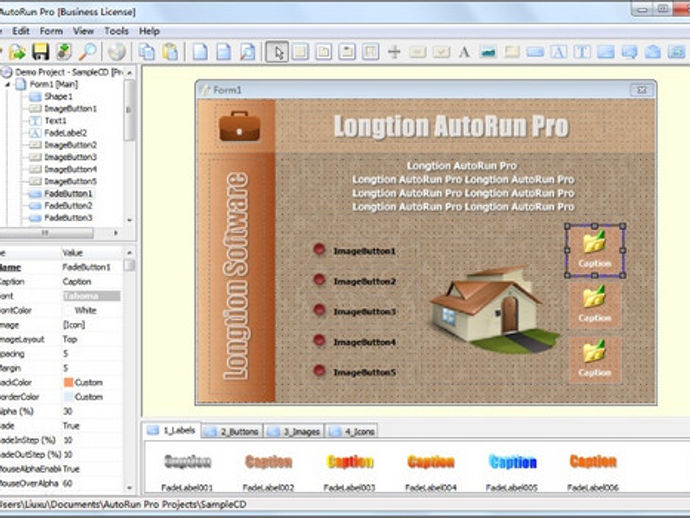The image size is (690, 518).
Task: Open the View menu
Action: coord(83,31)
